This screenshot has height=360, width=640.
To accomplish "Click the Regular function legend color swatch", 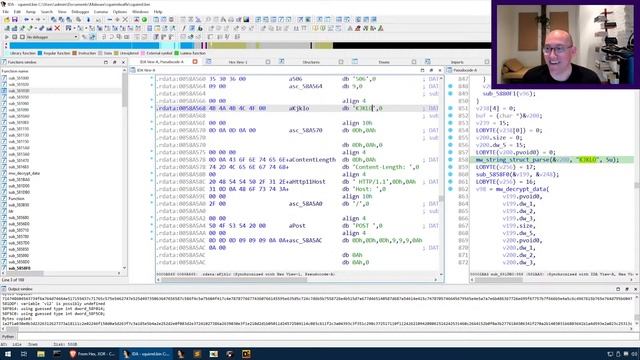I will 40,53.
